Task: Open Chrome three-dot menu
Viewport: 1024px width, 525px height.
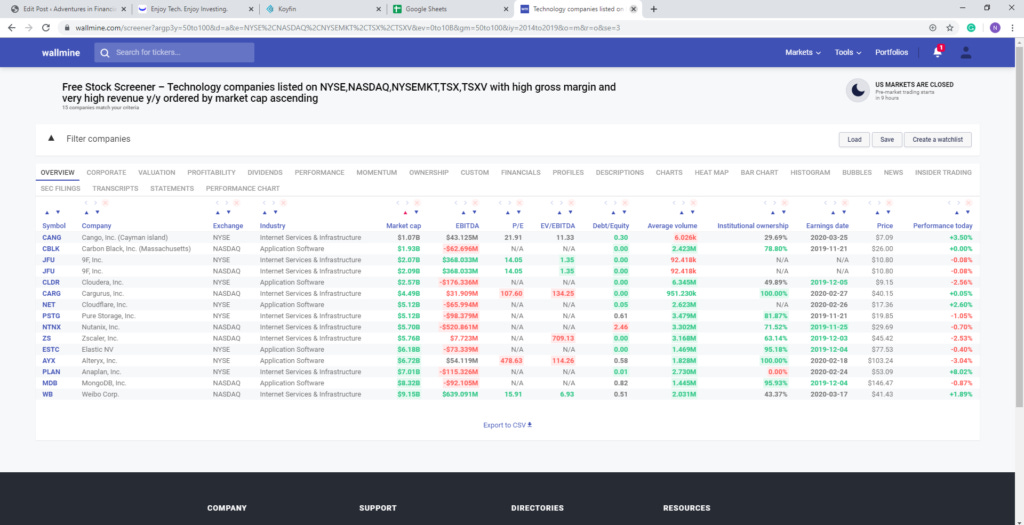Action: (1011, 27)
